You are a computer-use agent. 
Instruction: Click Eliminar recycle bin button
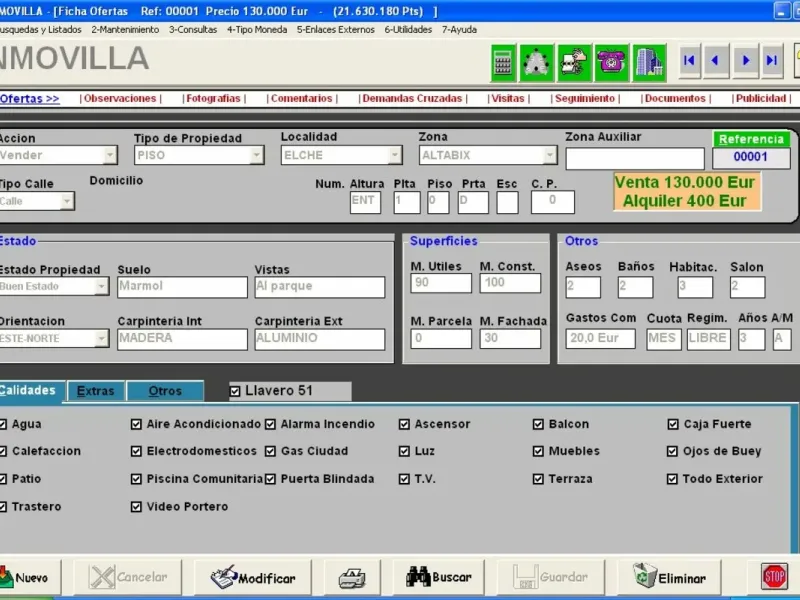[669, 577]
